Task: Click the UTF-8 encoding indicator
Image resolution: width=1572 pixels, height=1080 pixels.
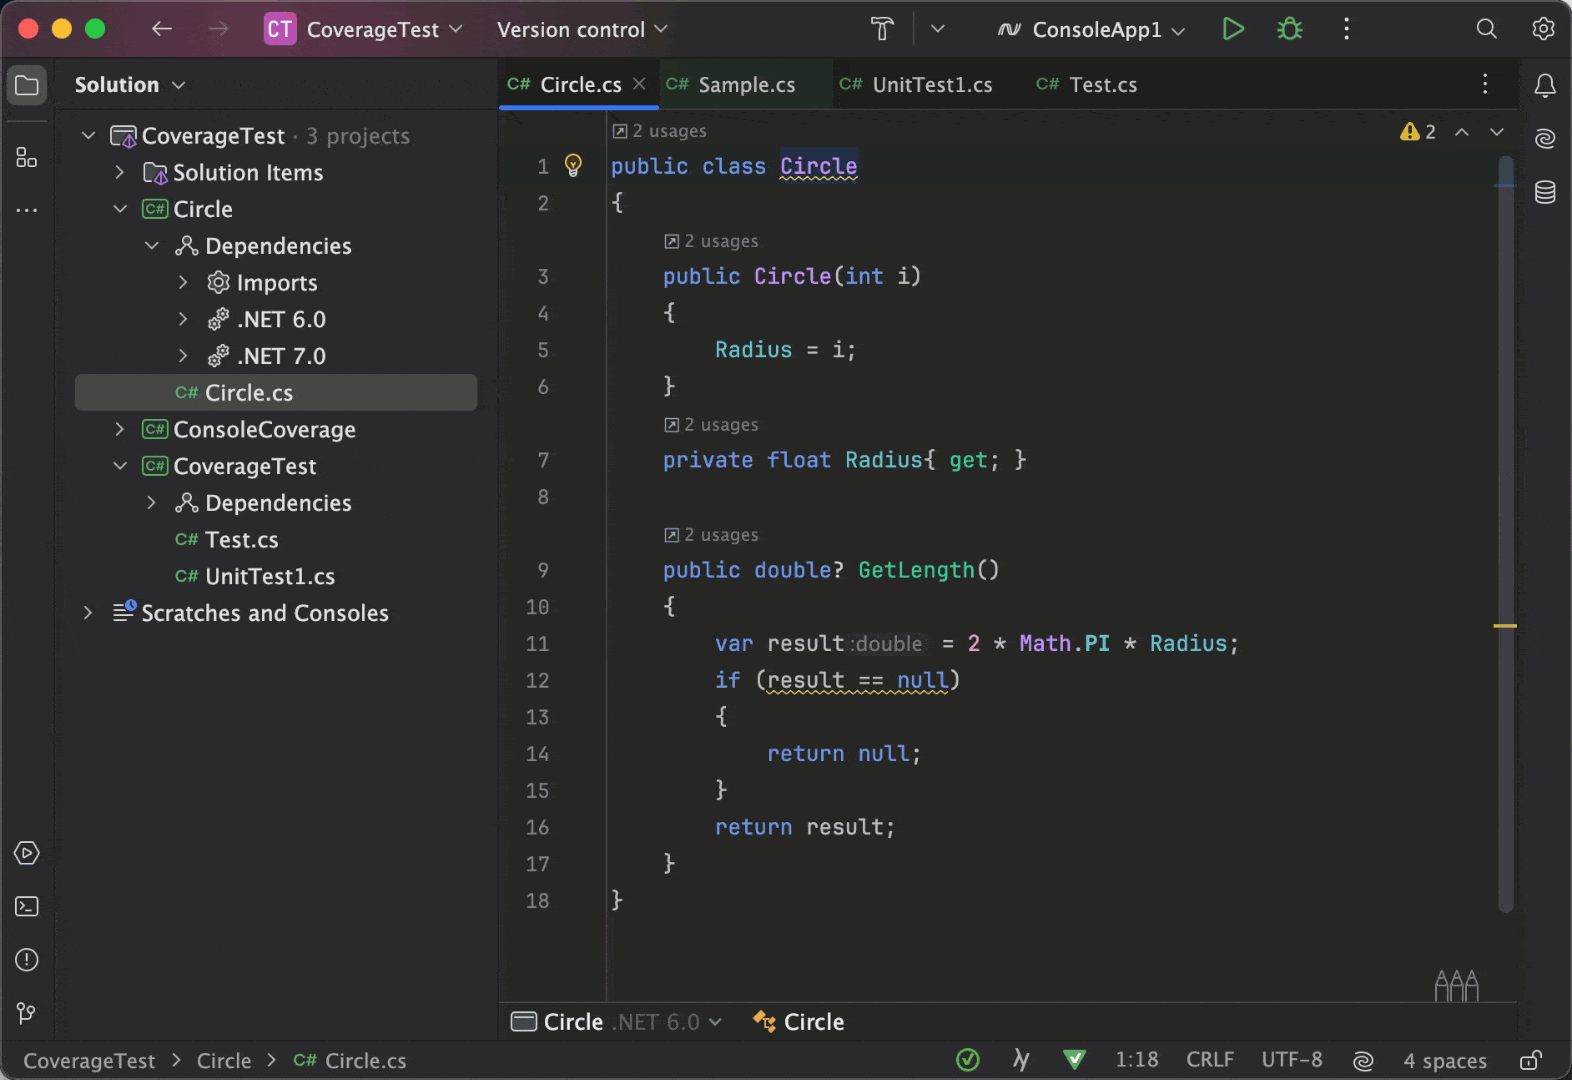Action: [1291, 1060]
